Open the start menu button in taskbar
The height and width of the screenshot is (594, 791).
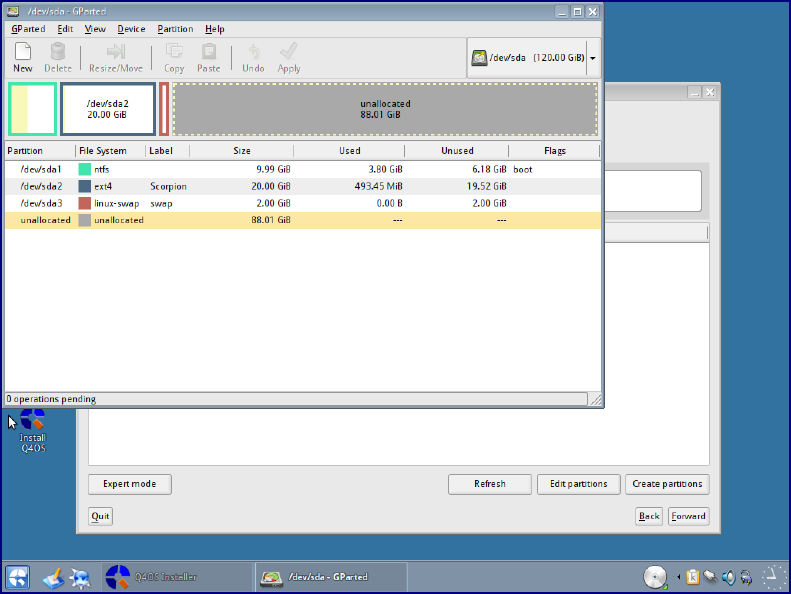(17, 577)
